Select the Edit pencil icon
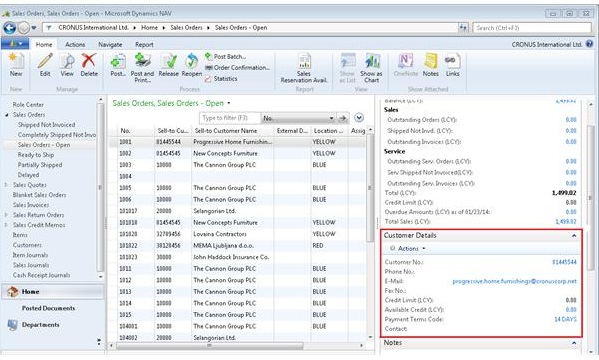The height and width of the screenshot is (360, 599). [x=45, y=65]
